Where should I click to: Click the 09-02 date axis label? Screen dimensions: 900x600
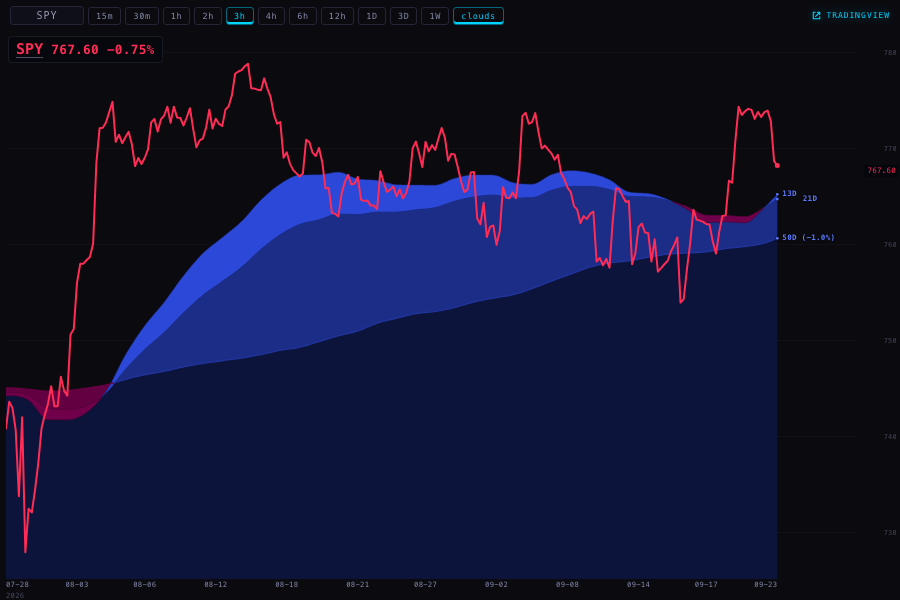[496, 584]
